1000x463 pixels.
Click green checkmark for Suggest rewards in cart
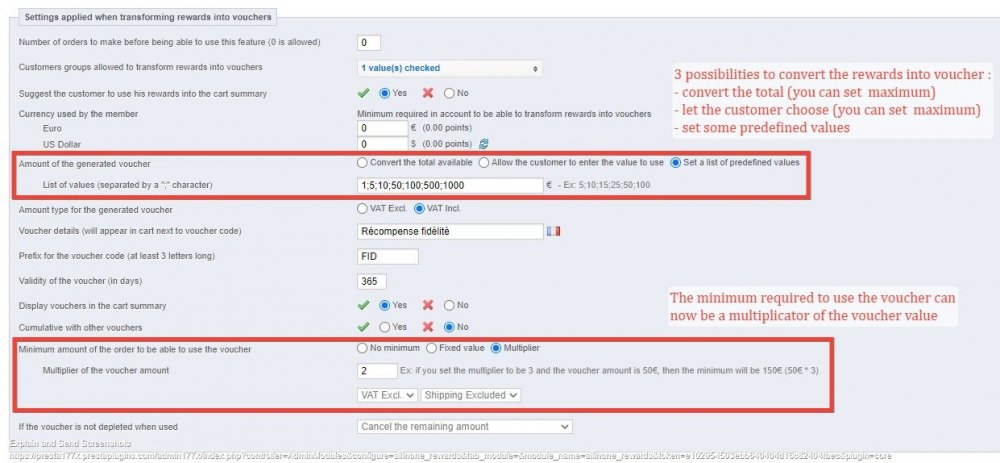pos(364,93)
